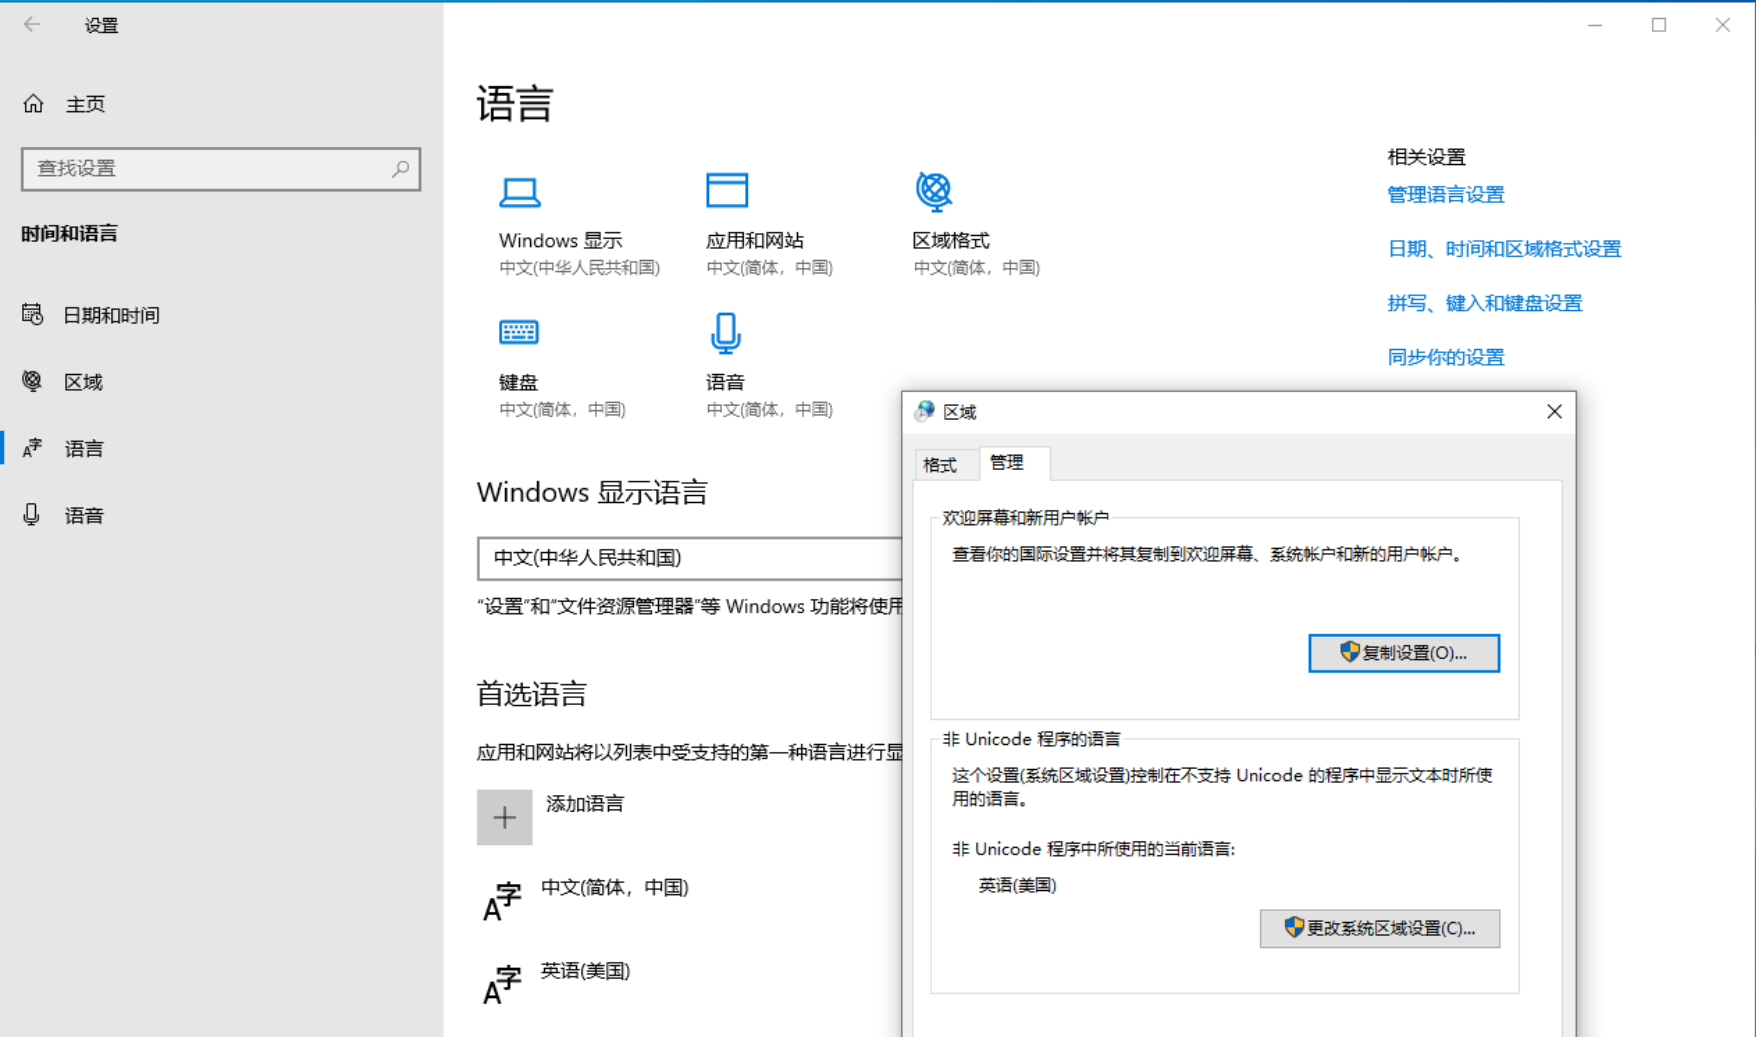1756x1037 pixels.
Task: Click the A字 icon beside 英语(美国)
Action: coord(502,985)
